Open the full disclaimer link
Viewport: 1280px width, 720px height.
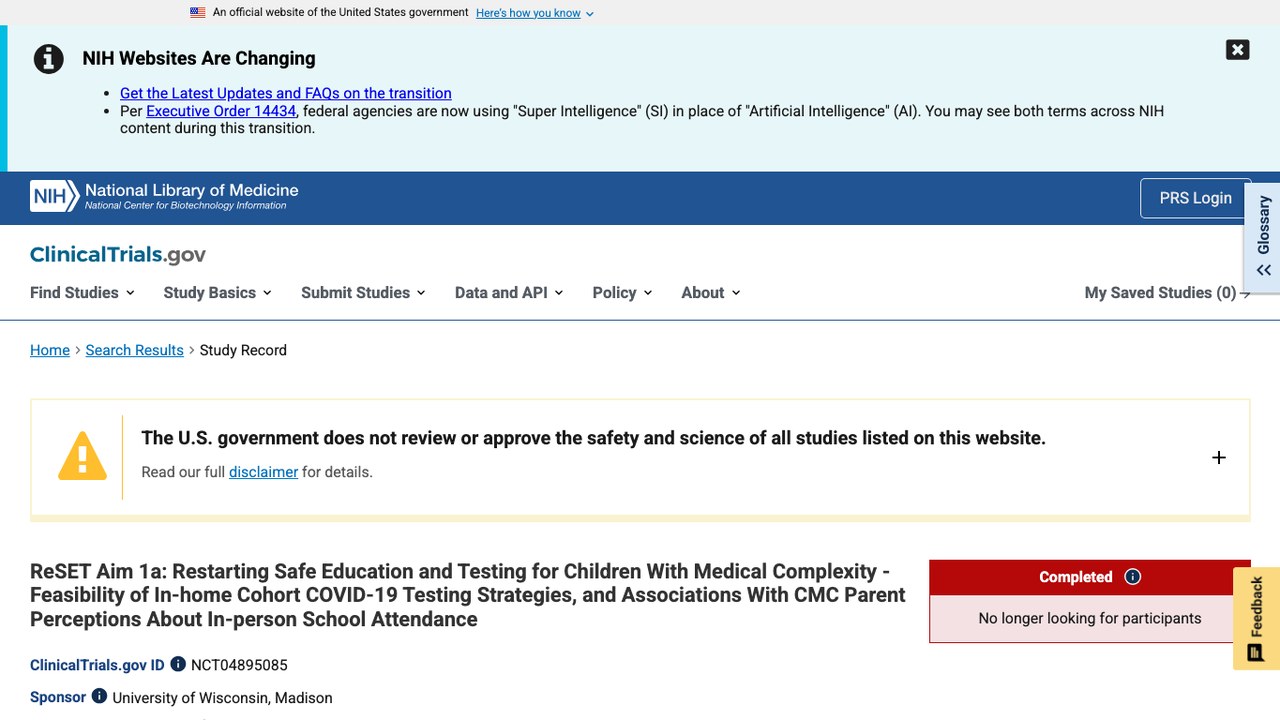263,472
